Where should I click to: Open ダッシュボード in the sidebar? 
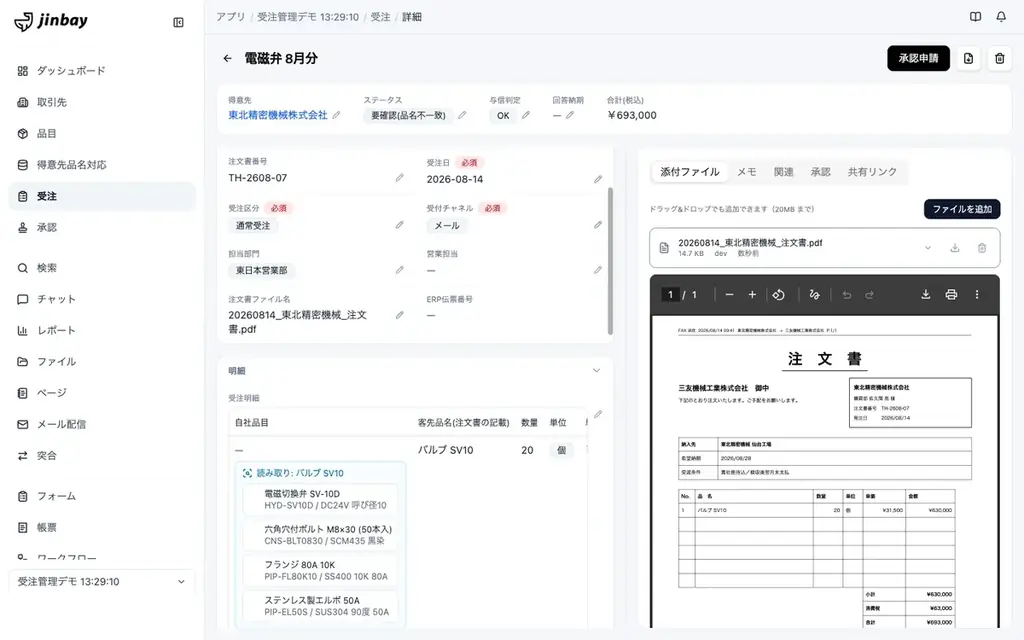tap(102, 71)
